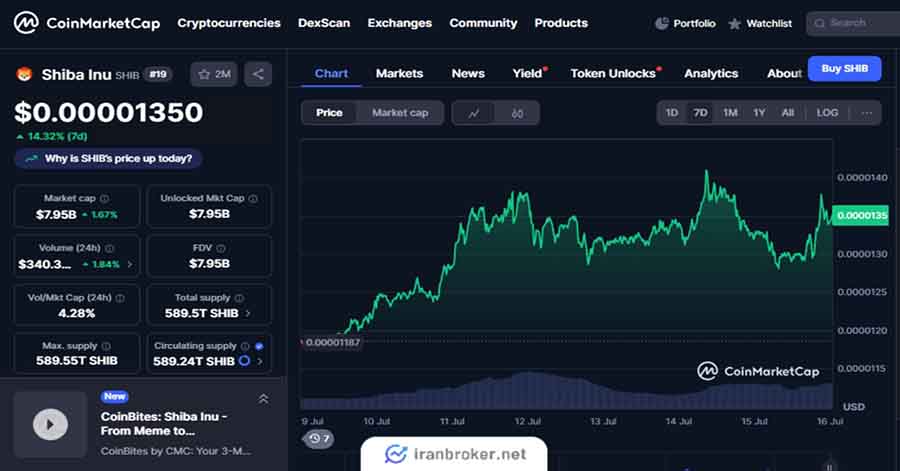This screenshot has height=471, width=900.
Task: Expand Total supply details arrow
Action: point(248,314)
